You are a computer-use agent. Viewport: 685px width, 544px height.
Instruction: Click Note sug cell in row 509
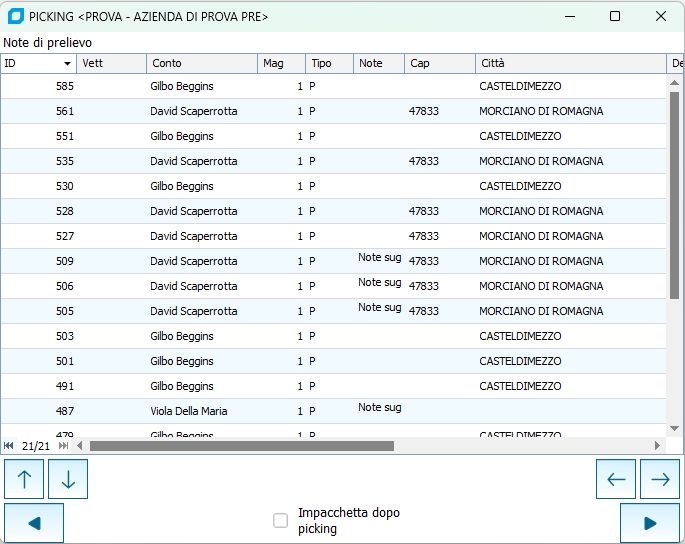379,258
